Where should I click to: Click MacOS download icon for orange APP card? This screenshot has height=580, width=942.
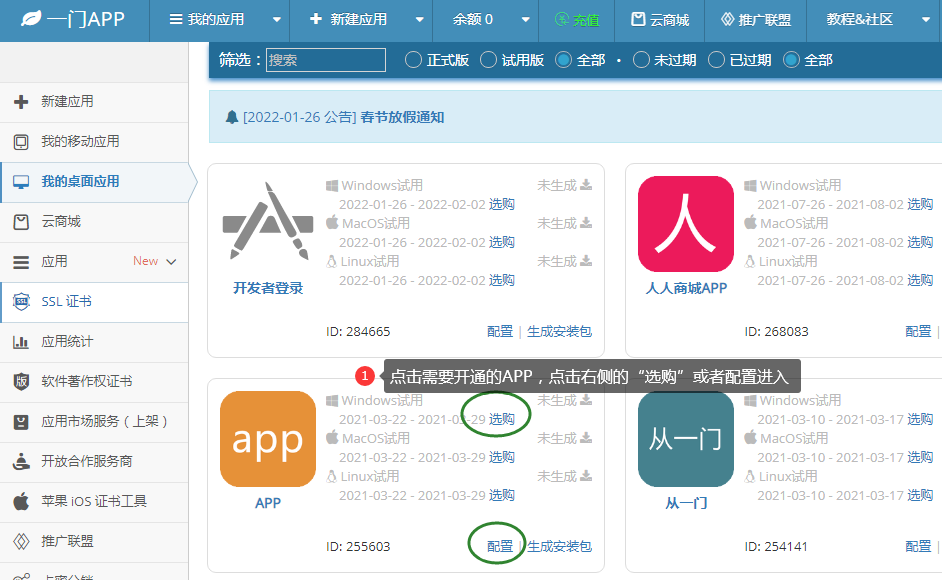click(x=586, y=438)
